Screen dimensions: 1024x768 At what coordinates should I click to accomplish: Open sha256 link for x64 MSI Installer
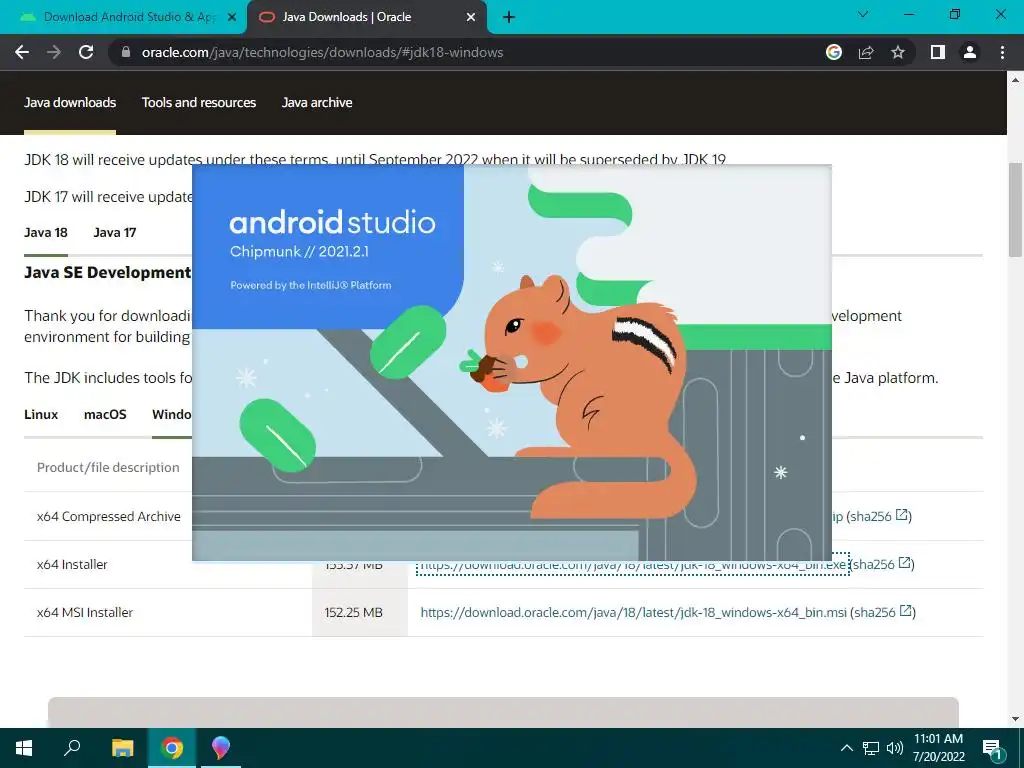883,613
